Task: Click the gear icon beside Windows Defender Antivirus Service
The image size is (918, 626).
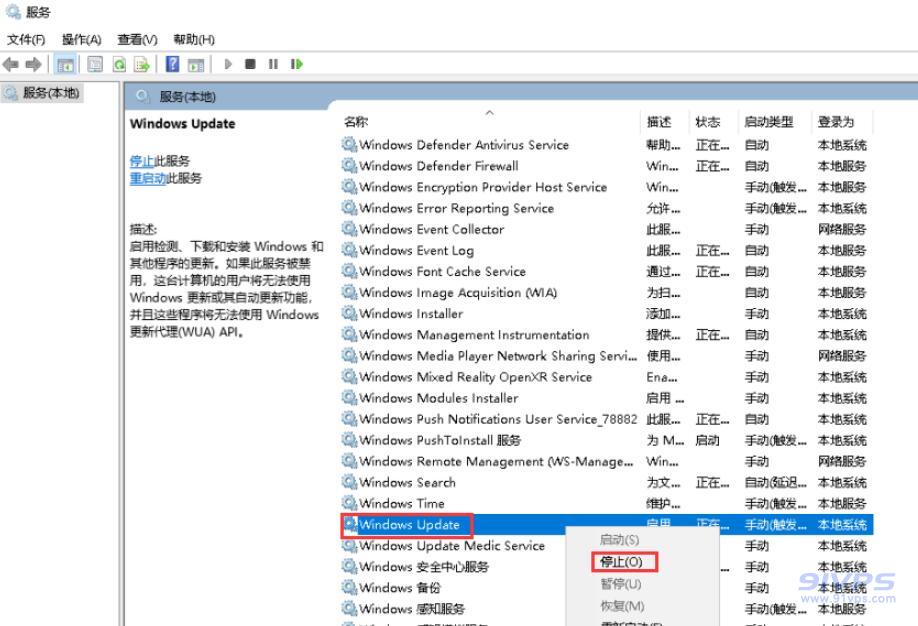Action: 350,144
